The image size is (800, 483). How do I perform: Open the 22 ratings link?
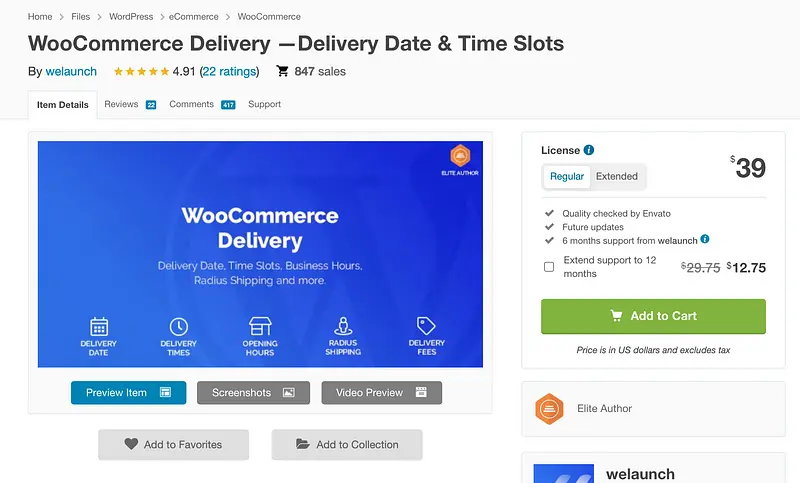click(x=229, y=71)
